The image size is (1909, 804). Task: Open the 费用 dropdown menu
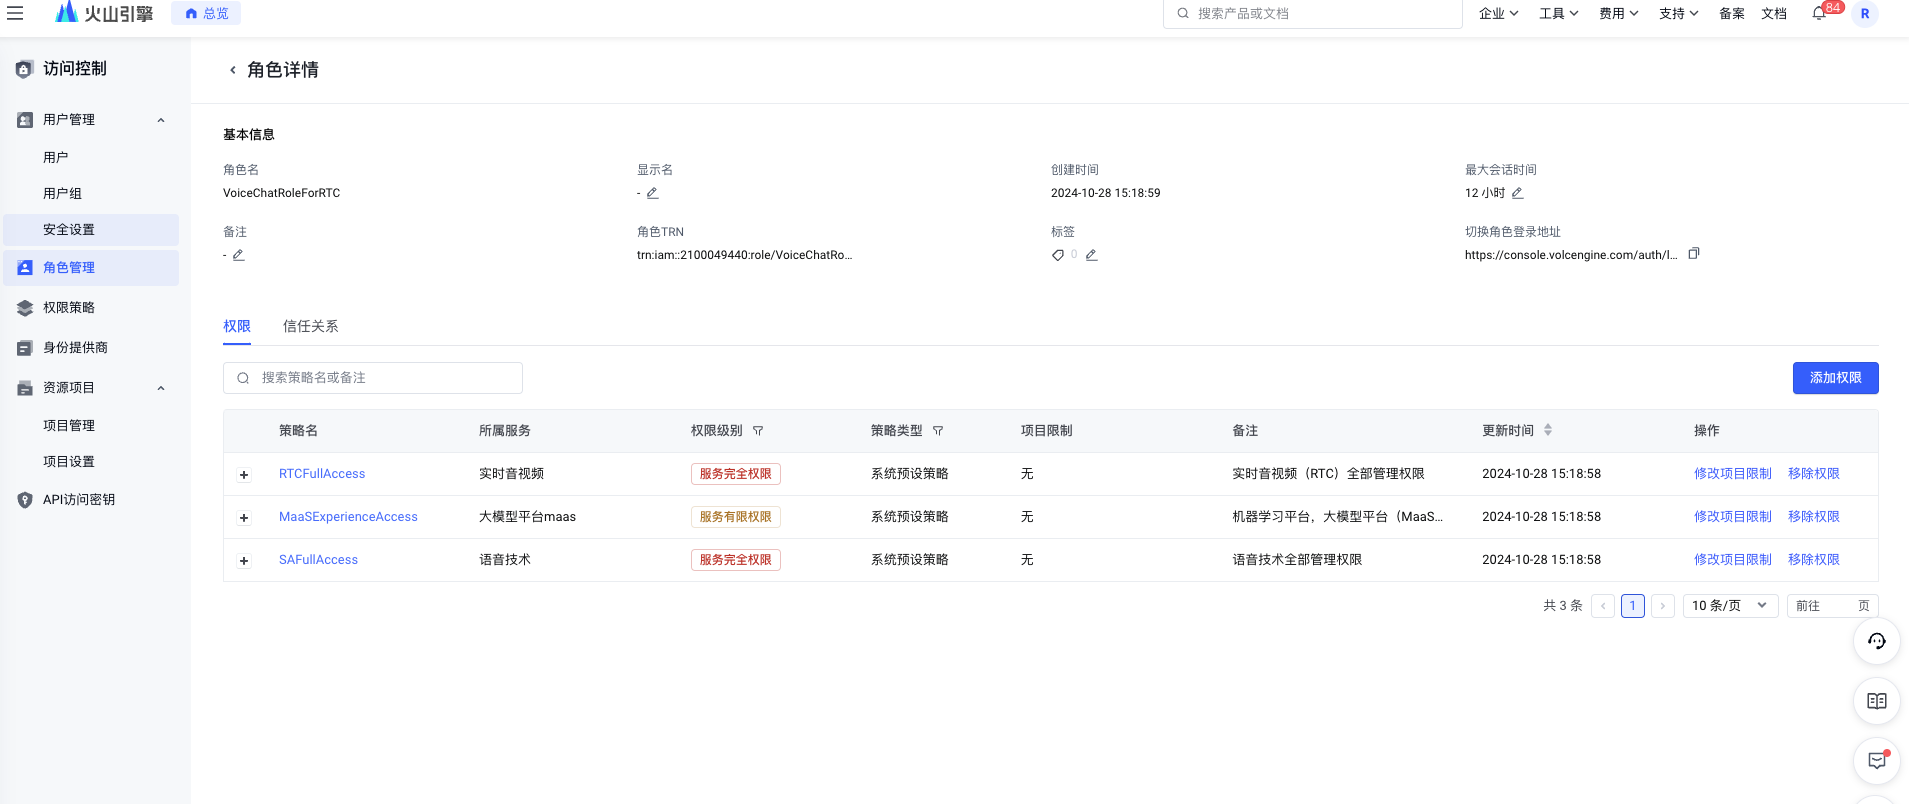1619,14
